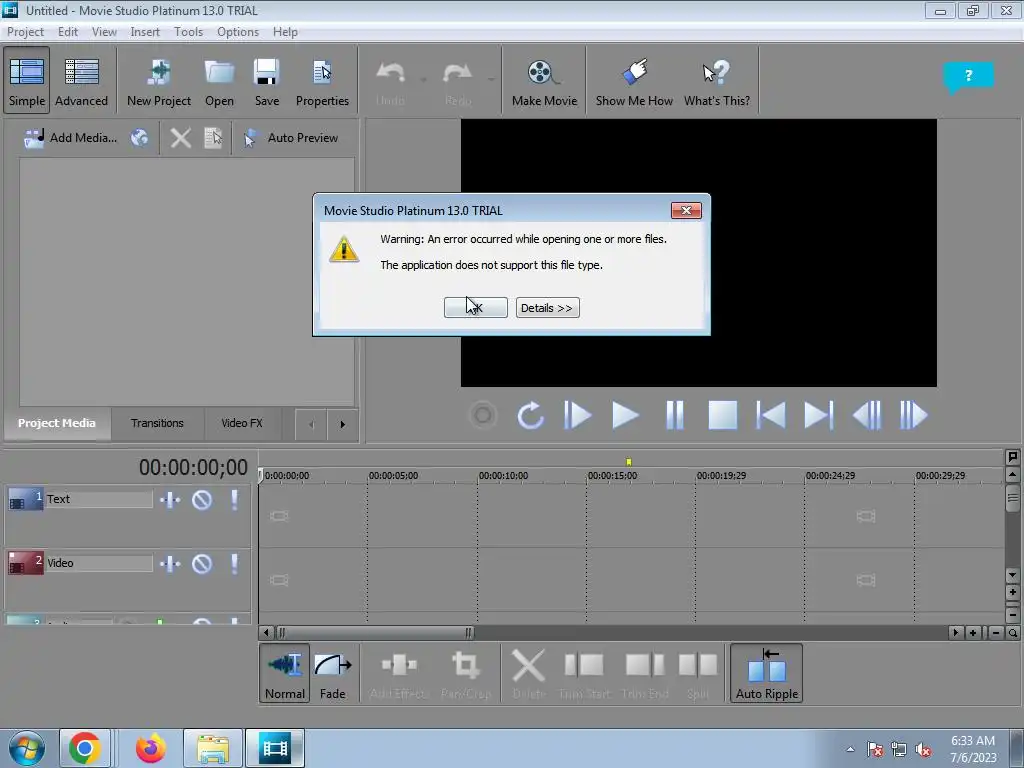Click the New Project toolbar icon
Viewport: 1024px width, 768px height.
click(159, 81)
